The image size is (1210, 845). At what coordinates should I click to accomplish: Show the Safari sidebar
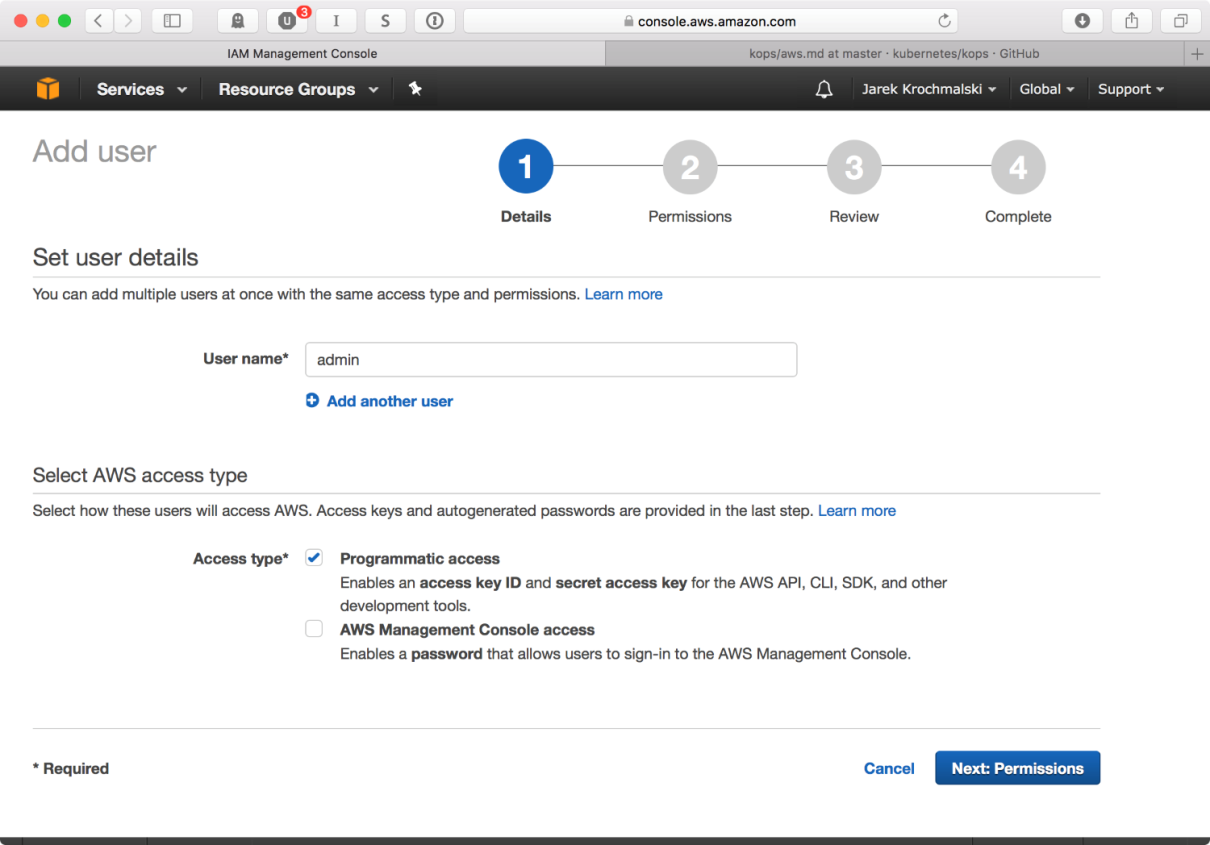[172, 20]
